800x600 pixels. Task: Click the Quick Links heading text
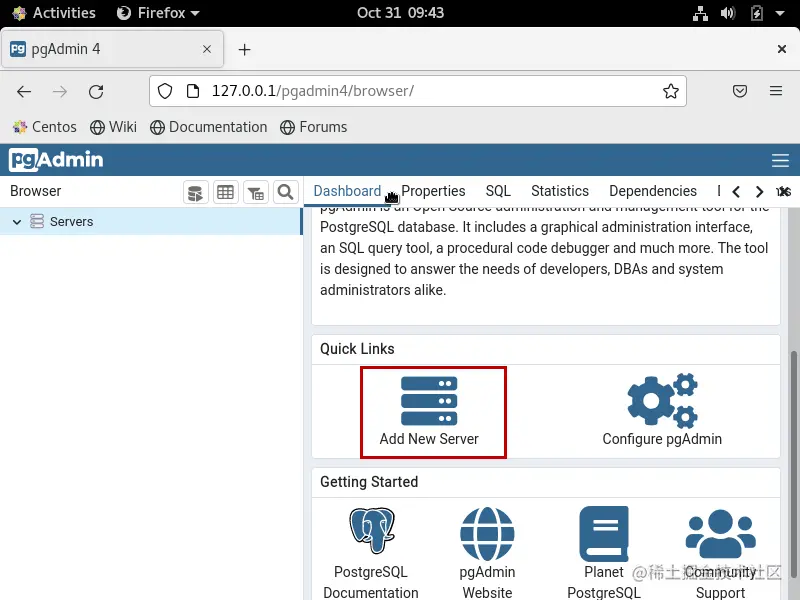point(357,349)
